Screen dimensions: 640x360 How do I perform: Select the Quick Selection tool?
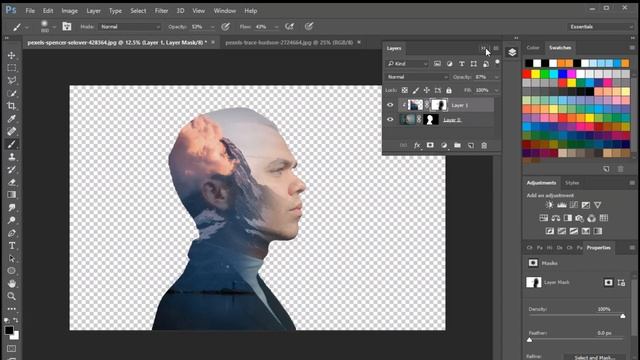[x=11, y=93]
